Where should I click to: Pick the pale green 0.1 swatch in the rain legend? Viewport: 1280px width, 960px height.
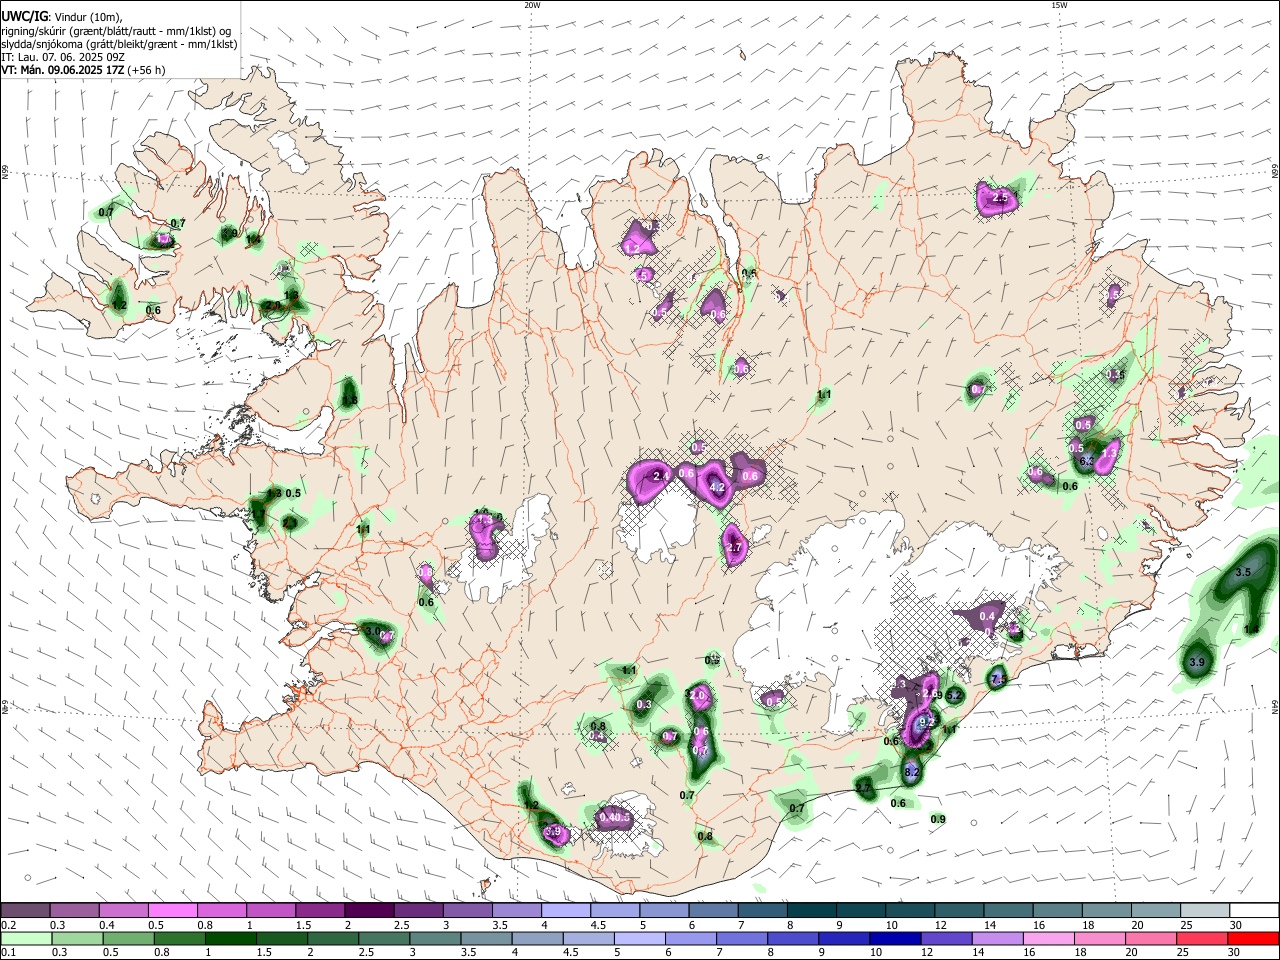pos(27,939)
